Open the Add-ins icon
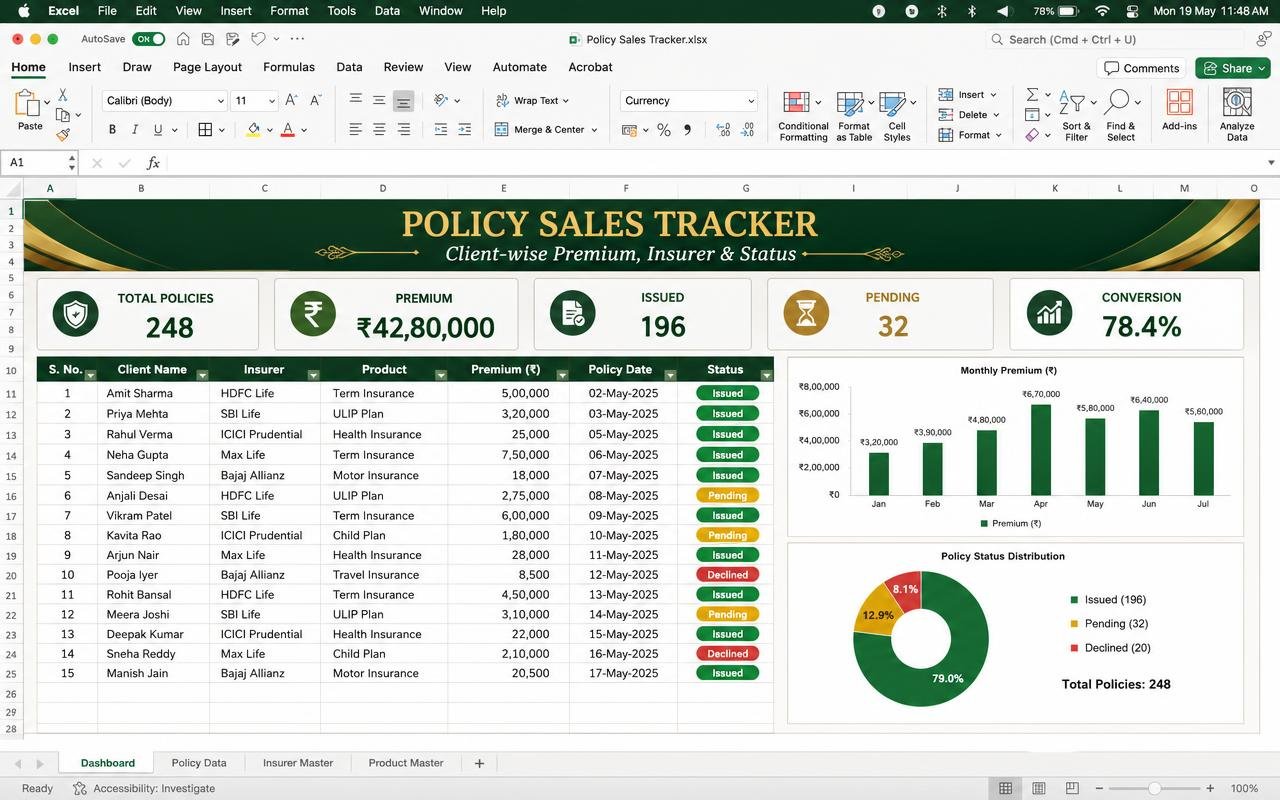Screen dimensions: 1280x800 [1180, 103]
